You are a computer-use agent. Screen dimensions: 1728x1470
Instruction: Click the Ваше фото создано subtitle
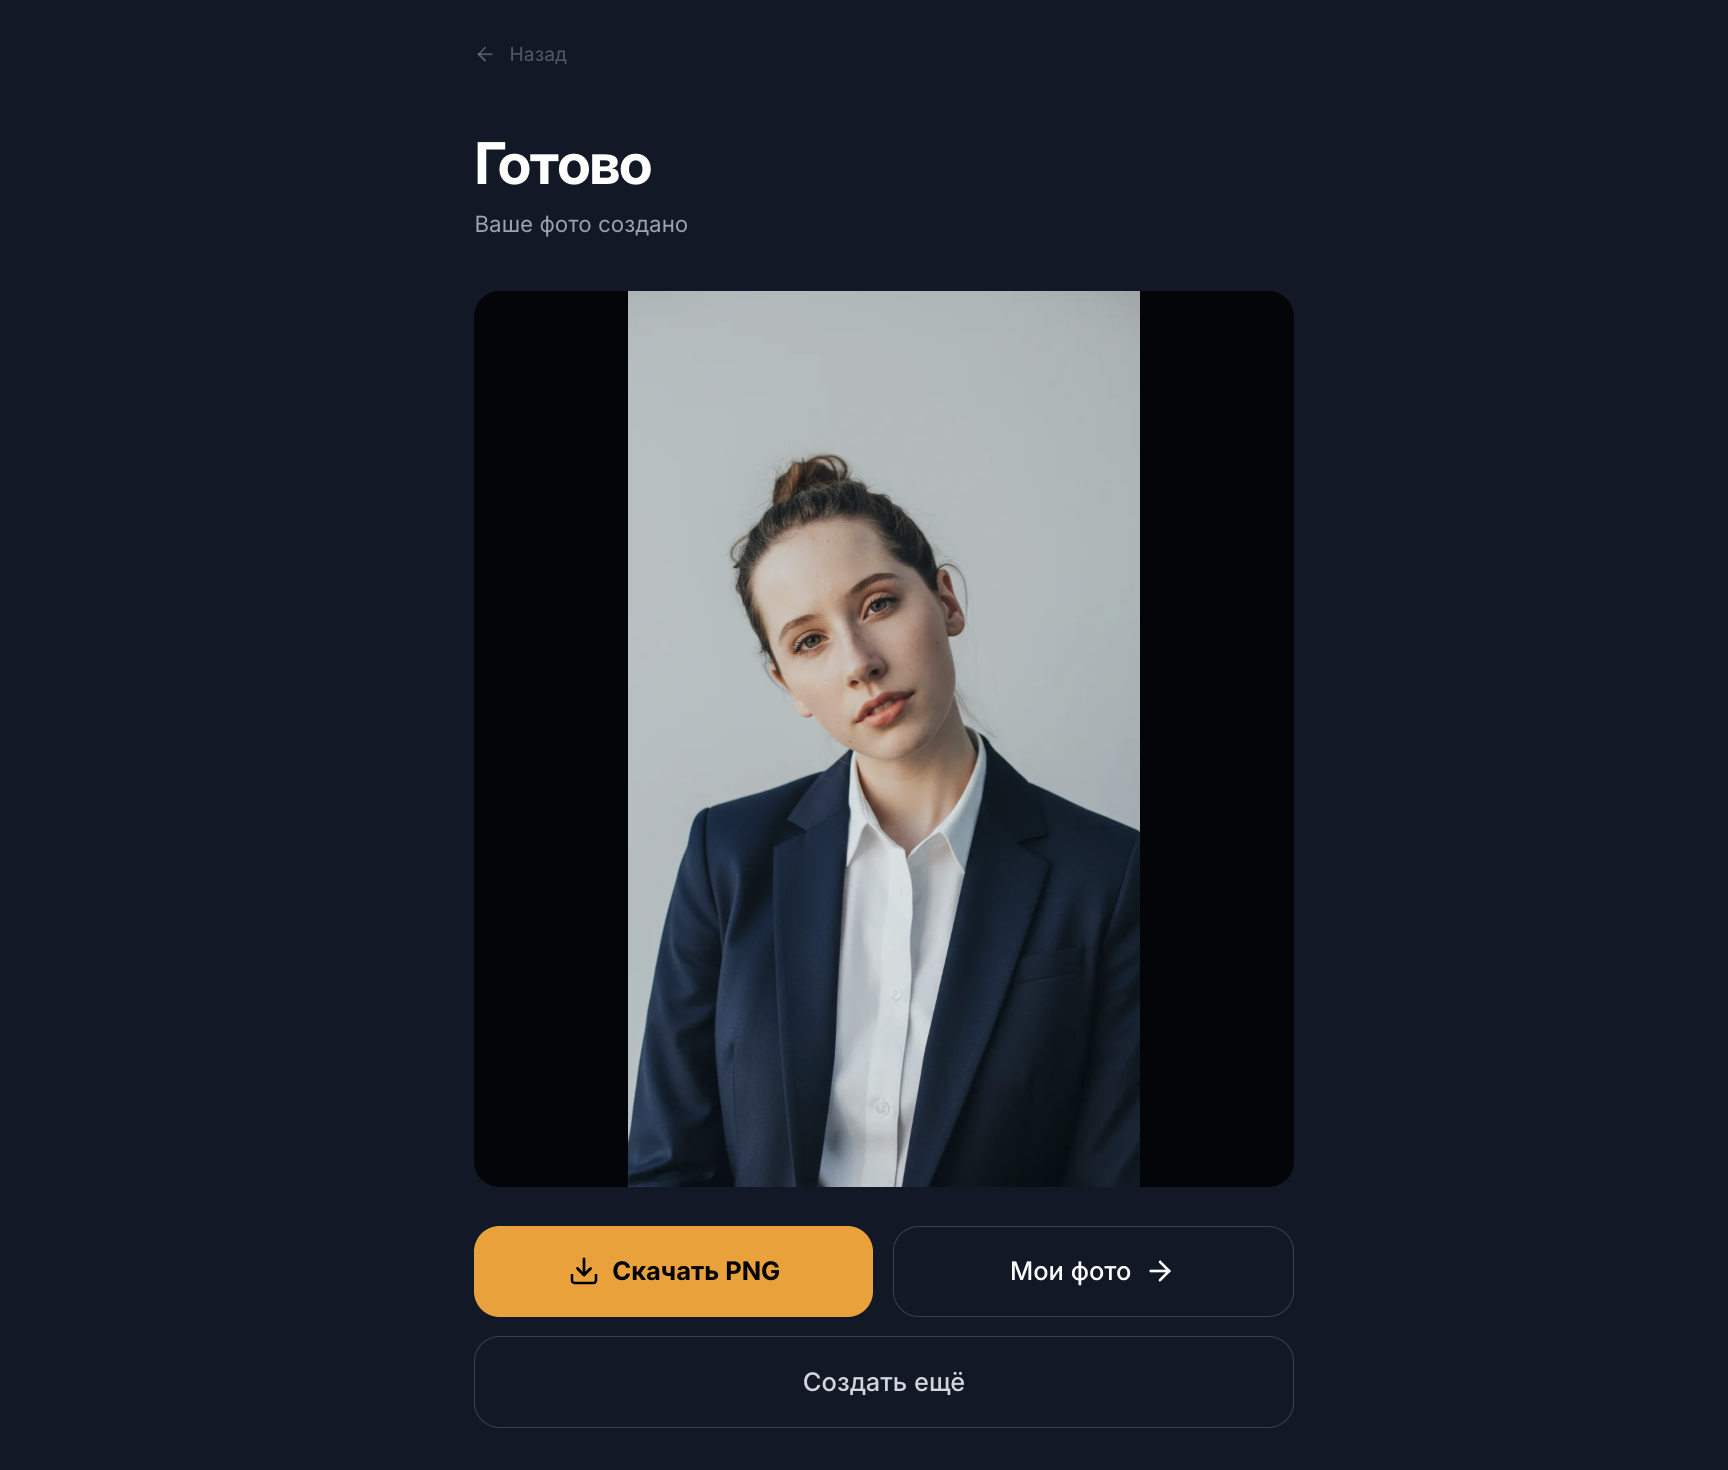[581, 224]
